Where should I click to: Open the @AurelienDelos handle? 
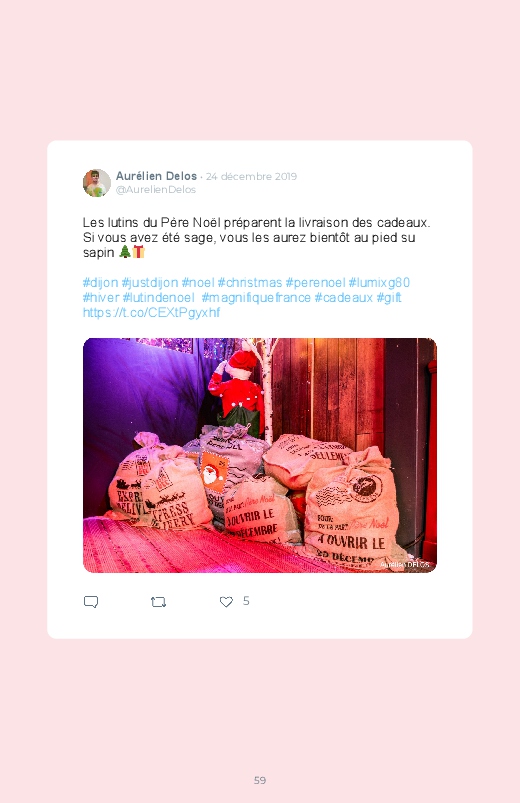point(156,189)
